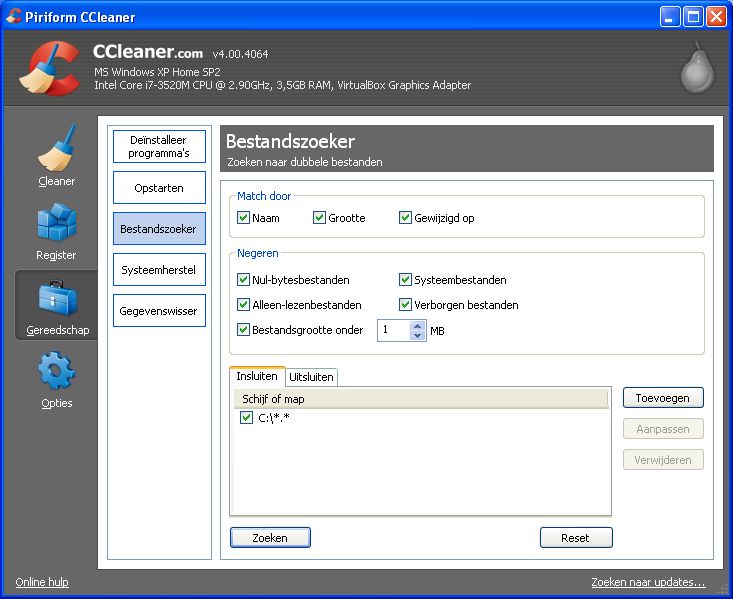Select the Insluiten tab
Image resolution: width=733 pixels, height=599 pixels.
point(257,376)
